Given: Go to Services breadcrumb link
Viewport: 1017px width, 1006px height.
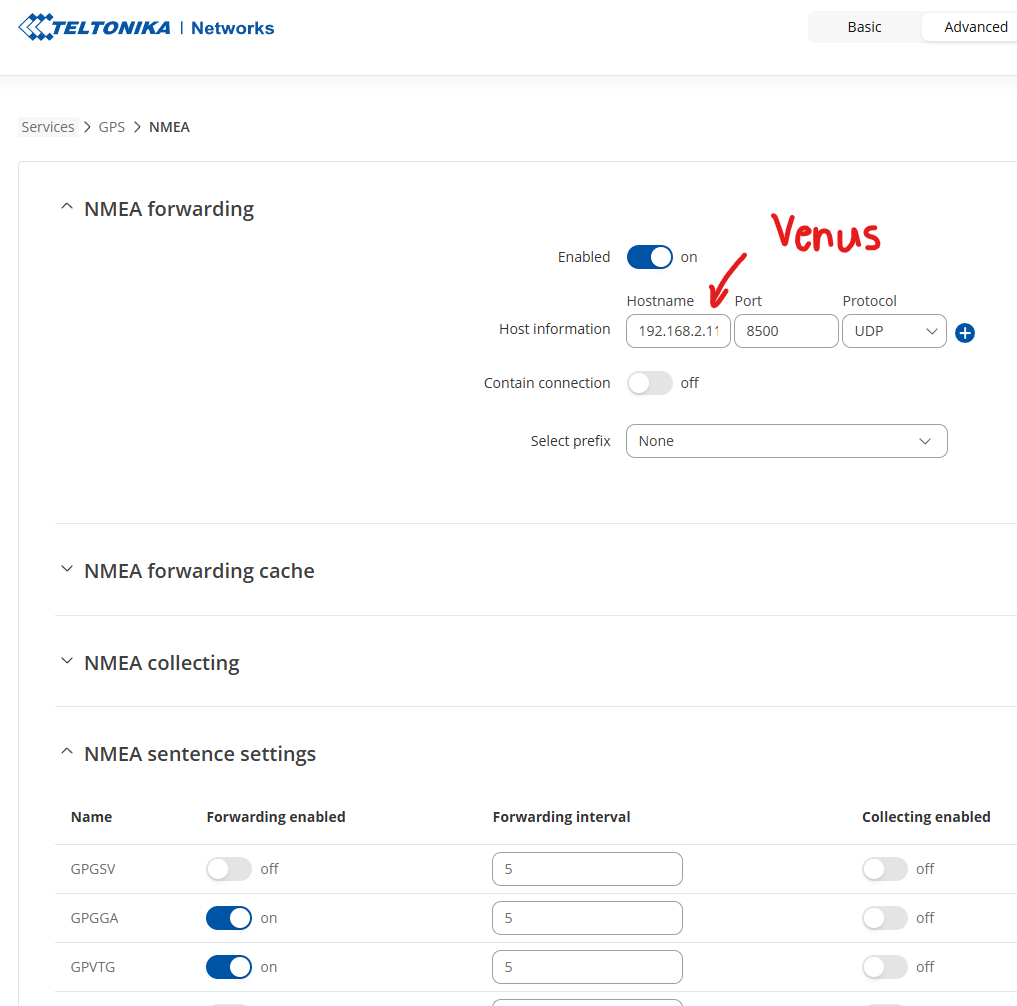Looking at the screenshot, I should pos(48,127).
